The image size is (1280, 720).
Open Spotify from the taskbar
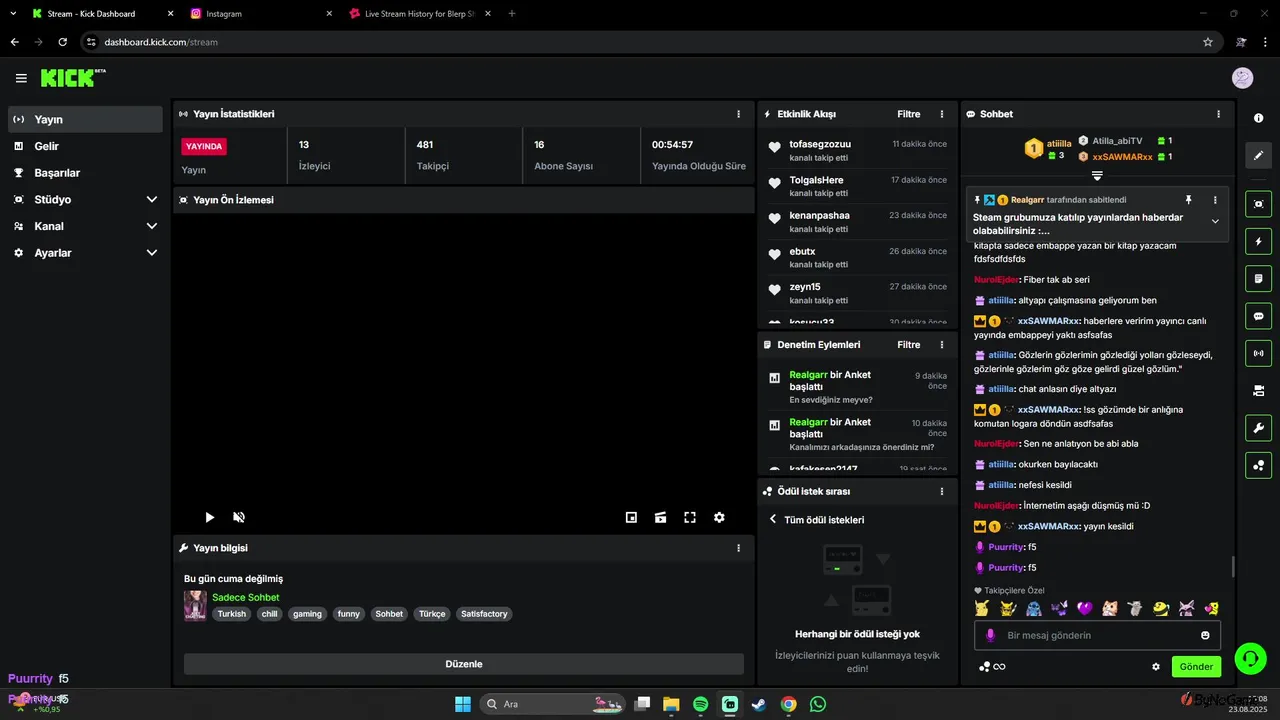701,704
